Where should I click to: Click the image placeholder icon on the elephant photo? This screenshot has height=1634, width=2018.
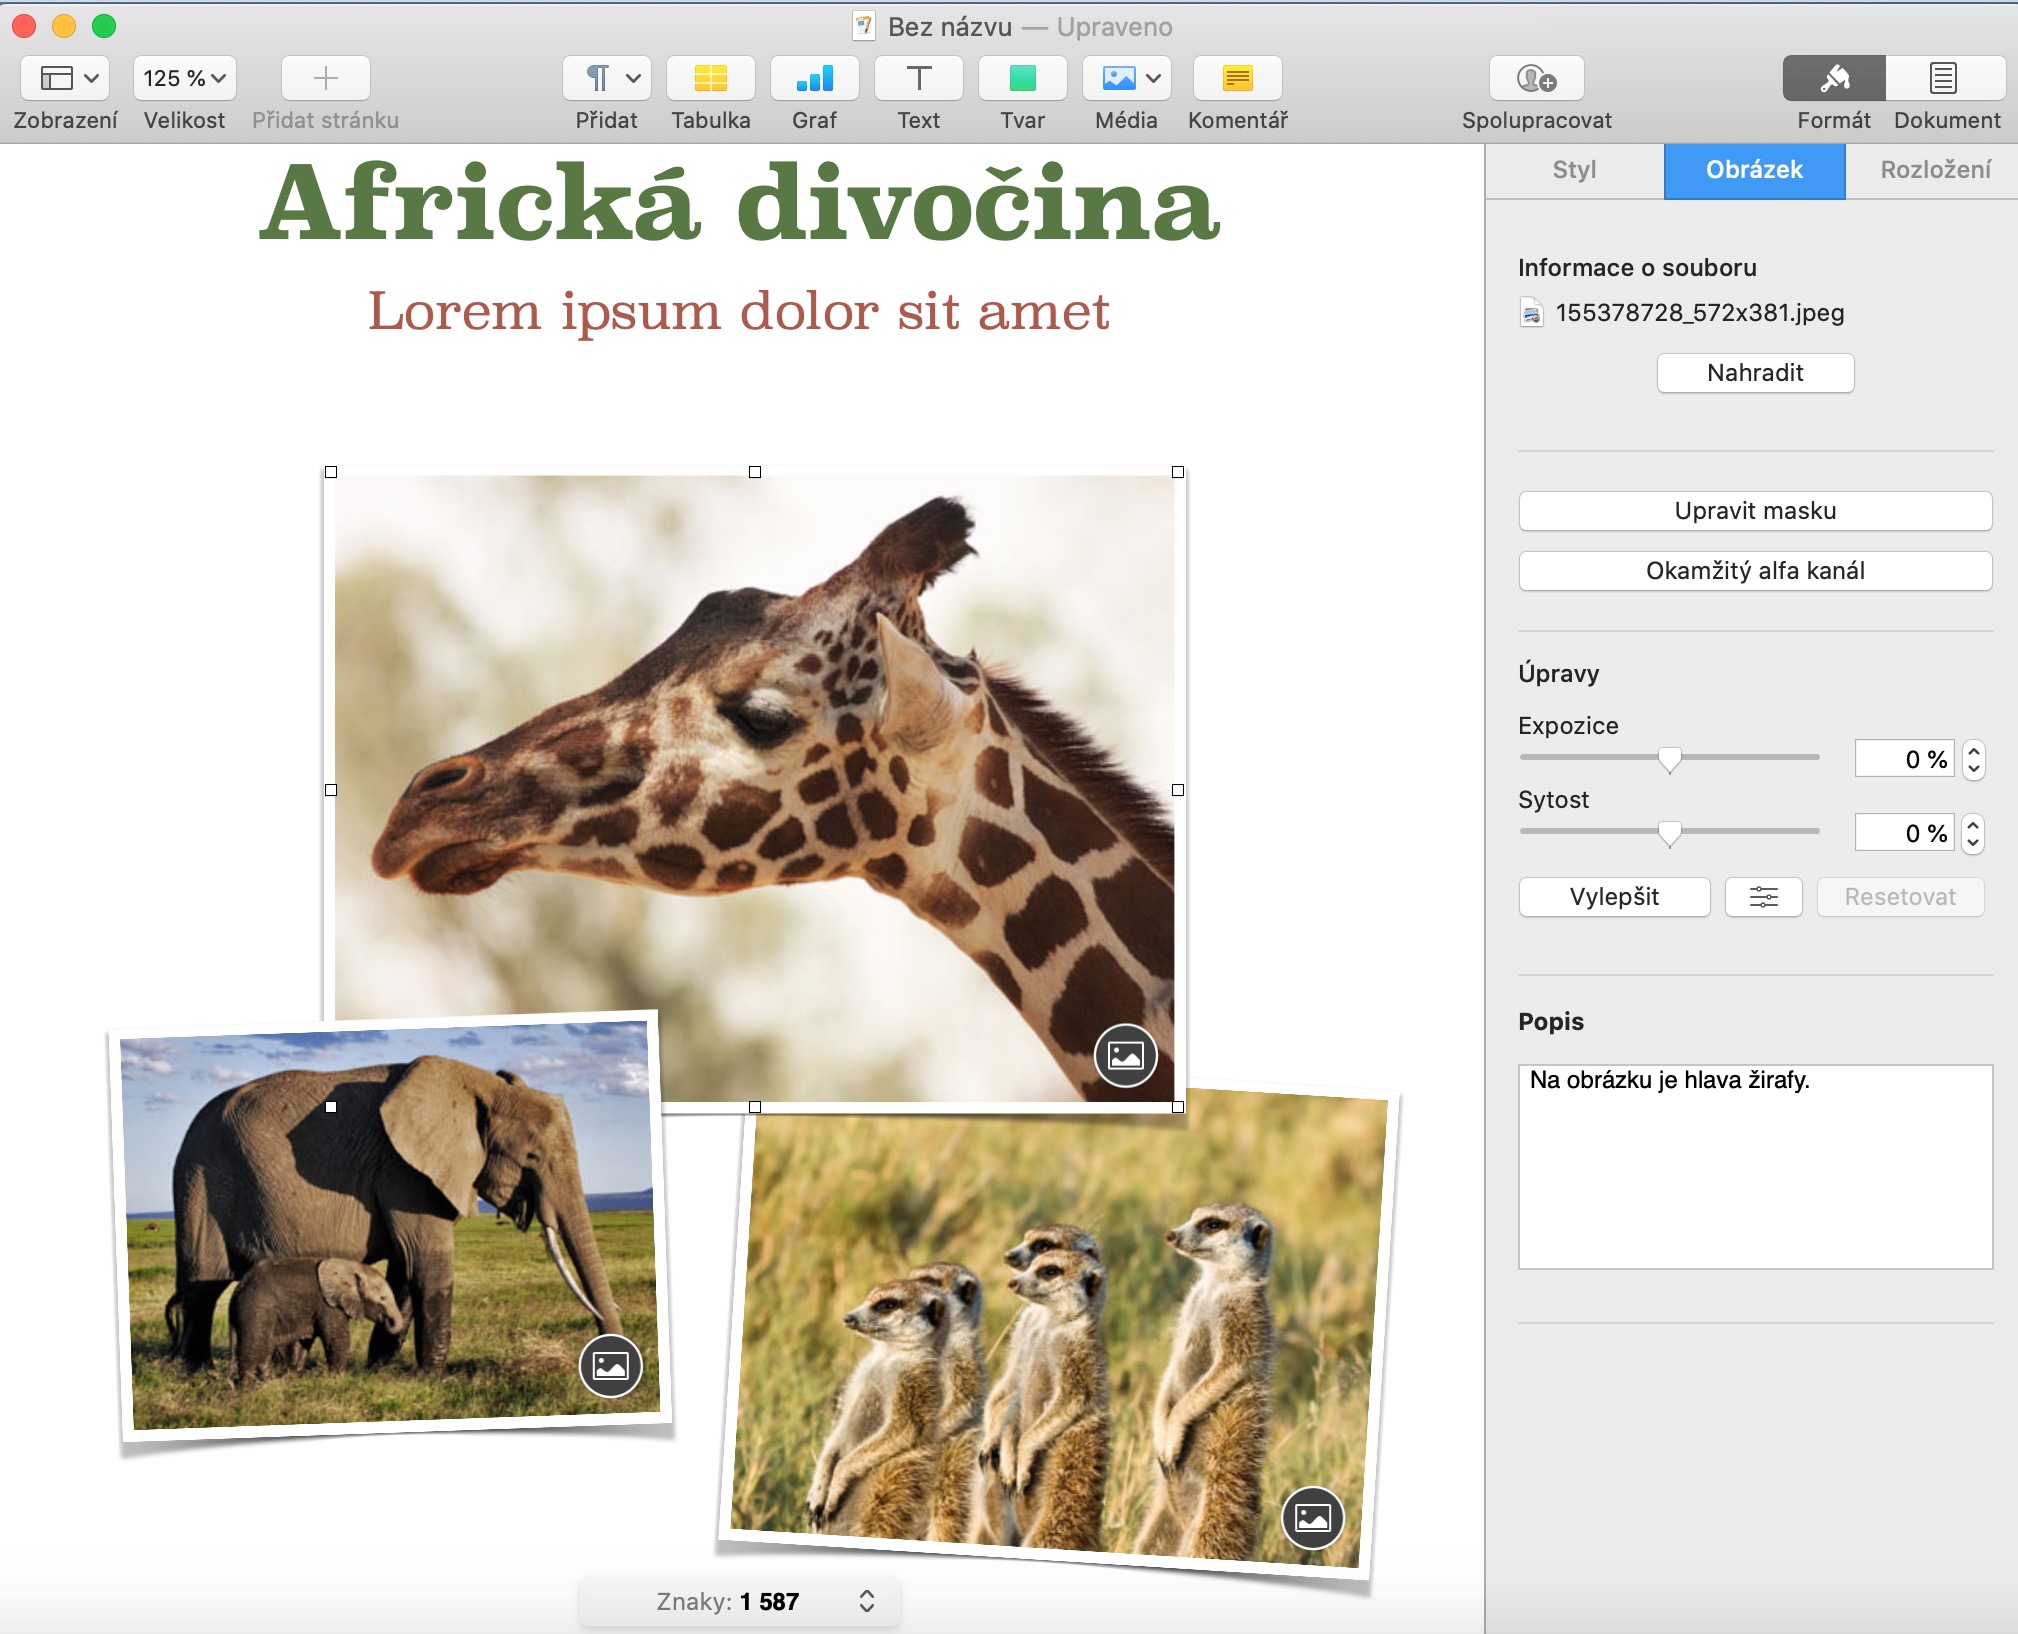coord(610,1365)
